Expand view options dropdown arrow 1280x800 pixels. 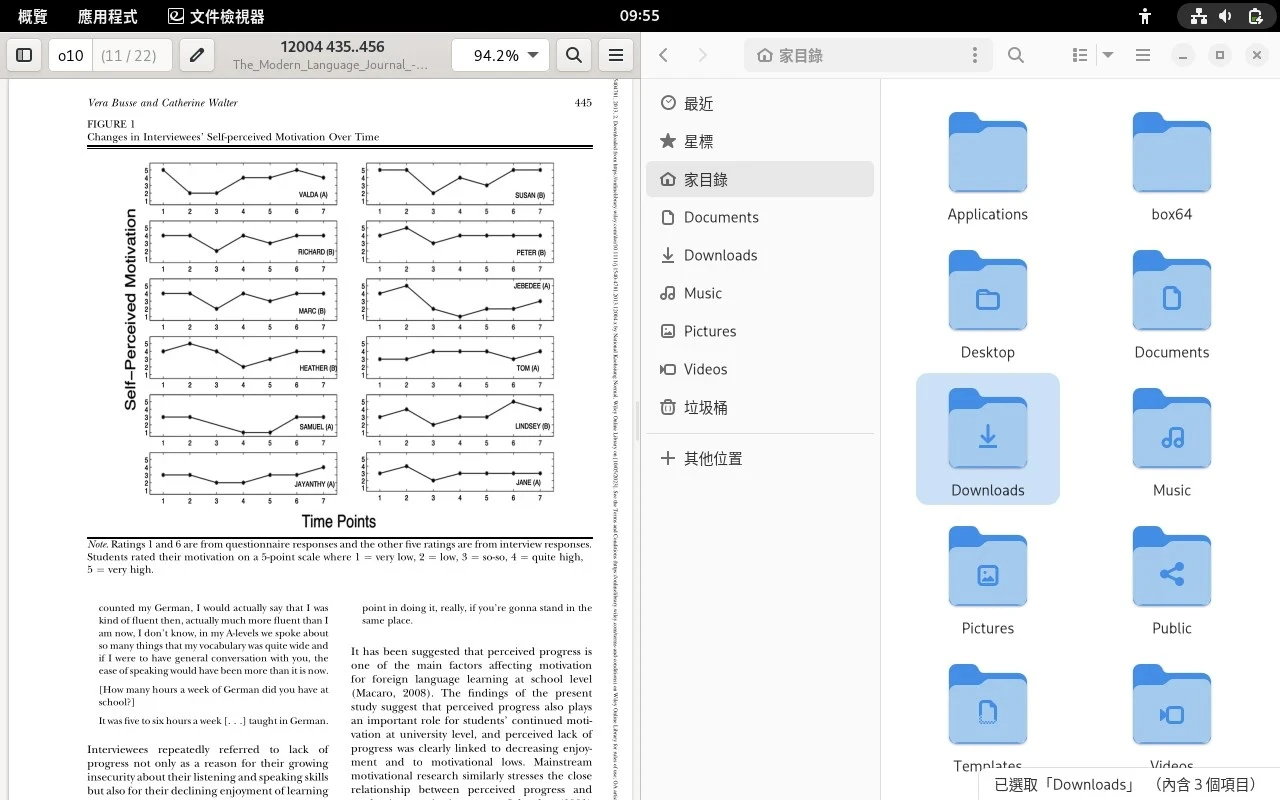pyautogui.click(x=1108, y=56)
